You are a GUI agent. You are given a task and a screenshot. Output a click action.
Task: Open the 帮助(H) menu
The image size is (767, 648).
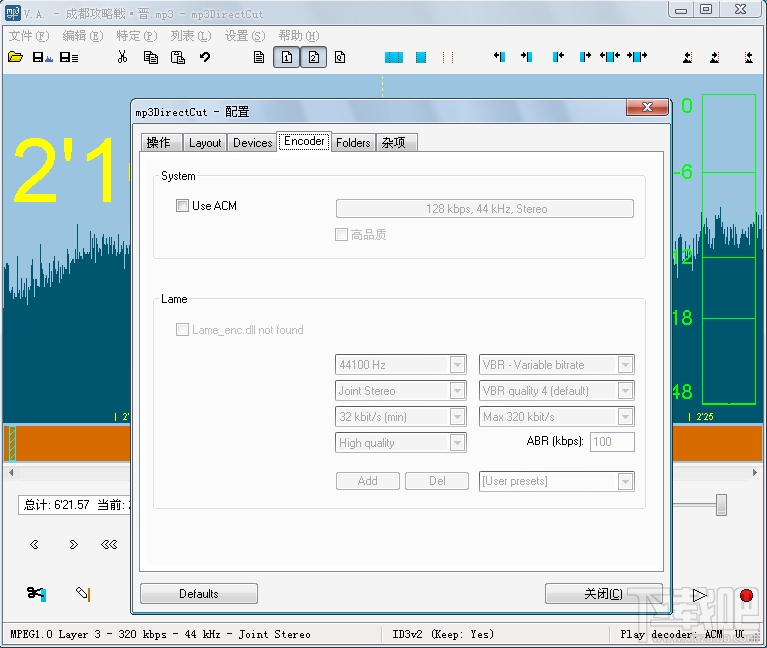(x=299, y=36)
